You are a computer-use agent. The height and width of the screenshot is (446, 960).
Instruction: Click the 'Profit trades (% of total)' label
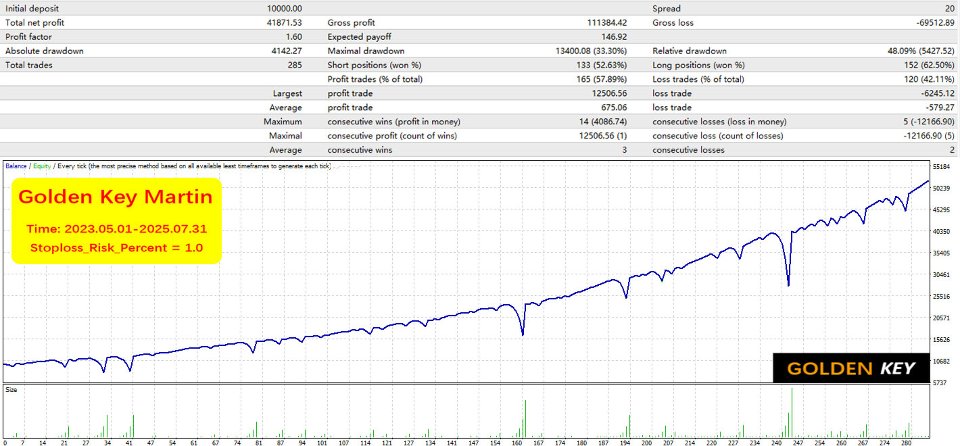pyautogui.click(x=375, y=79)
